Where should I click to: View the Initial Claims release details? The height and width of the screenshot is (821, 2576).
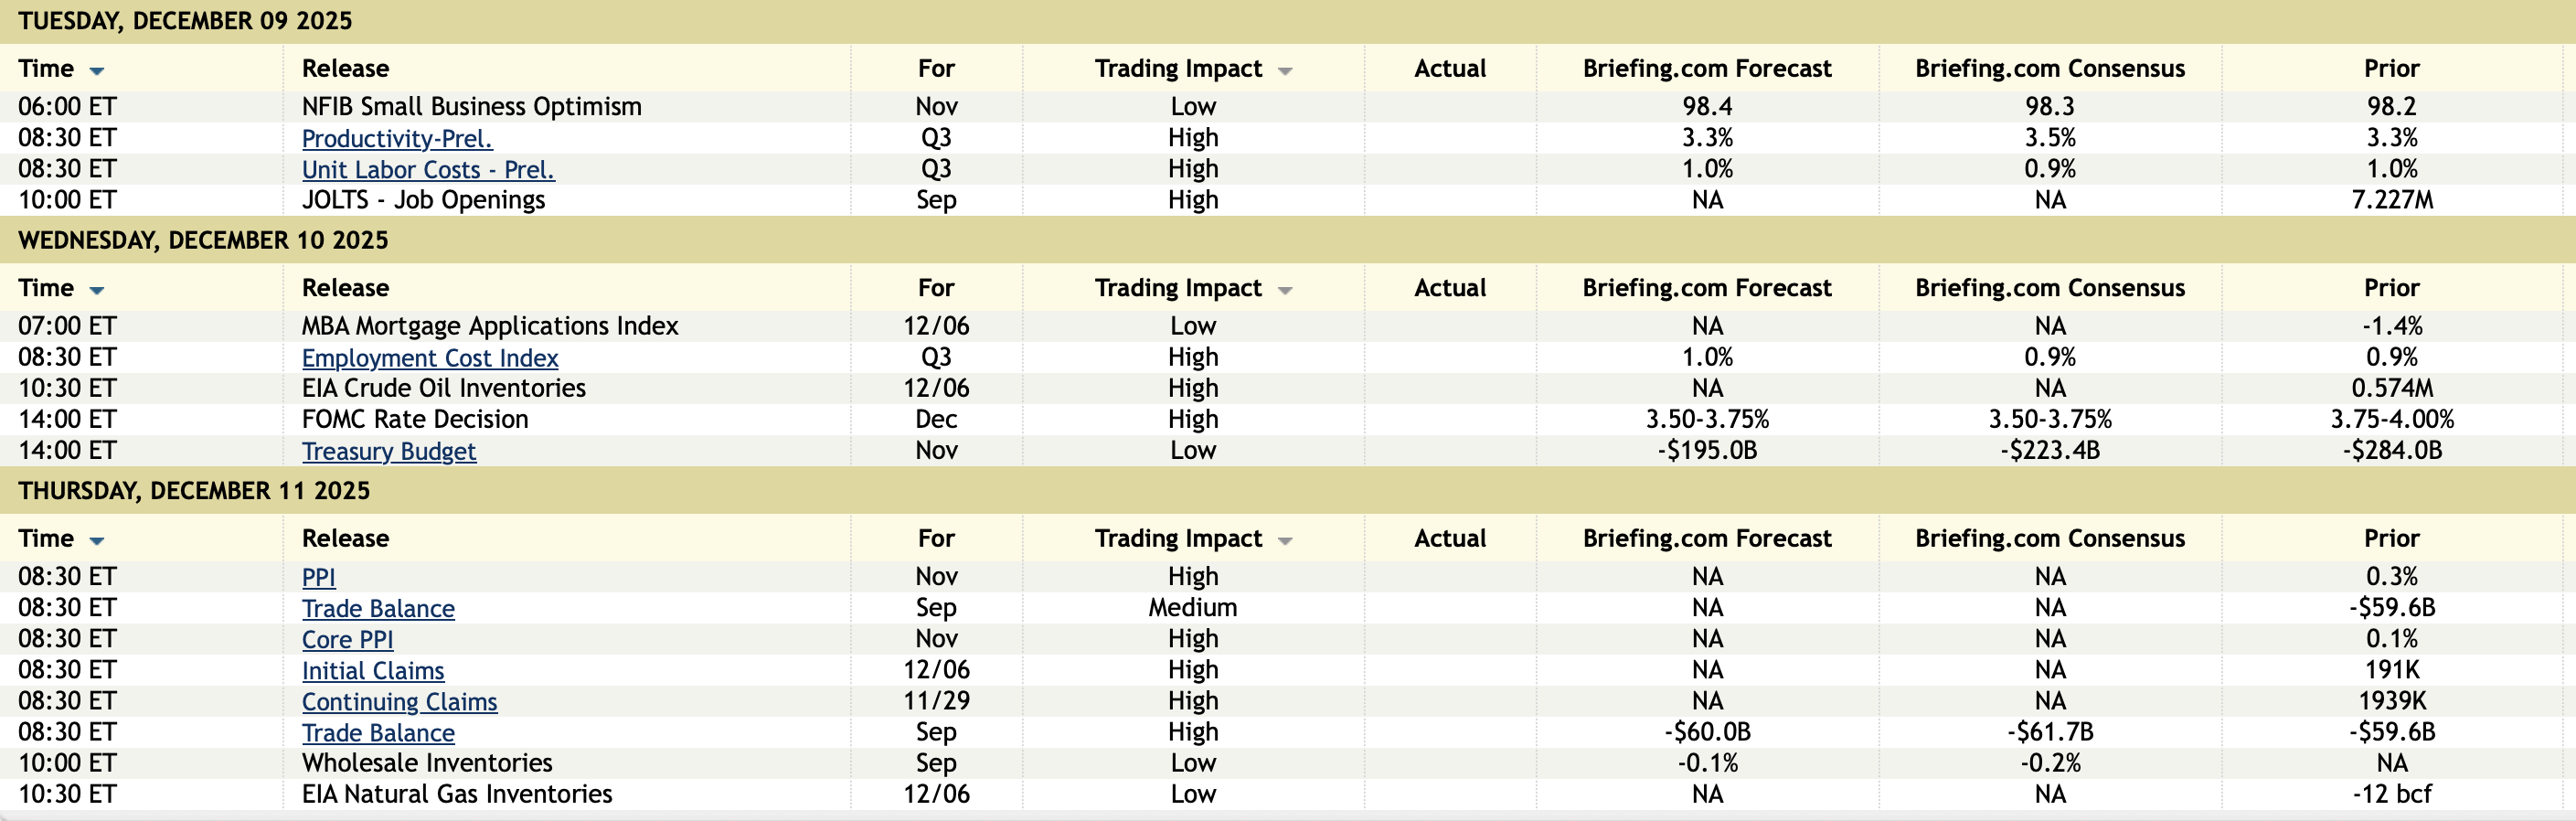click(373, 670)
